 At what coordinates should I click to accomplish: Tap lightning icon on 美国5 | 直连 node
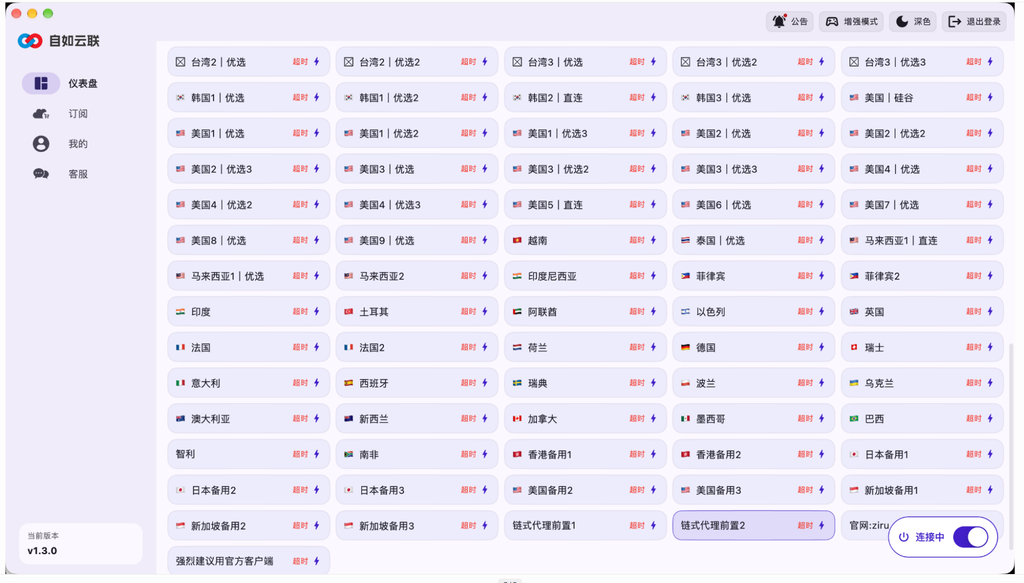(653, 204)
